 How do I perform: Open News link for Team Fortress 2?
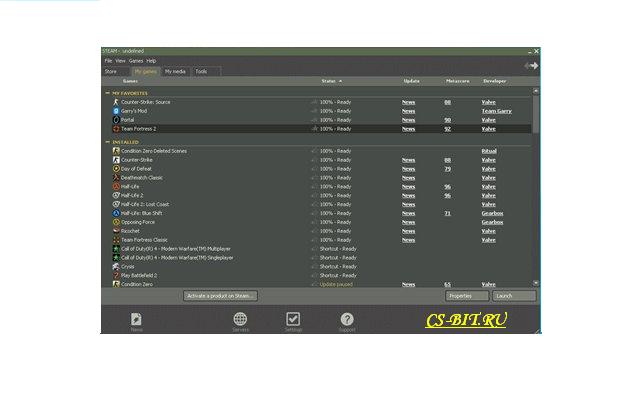[x=408, y=129]
